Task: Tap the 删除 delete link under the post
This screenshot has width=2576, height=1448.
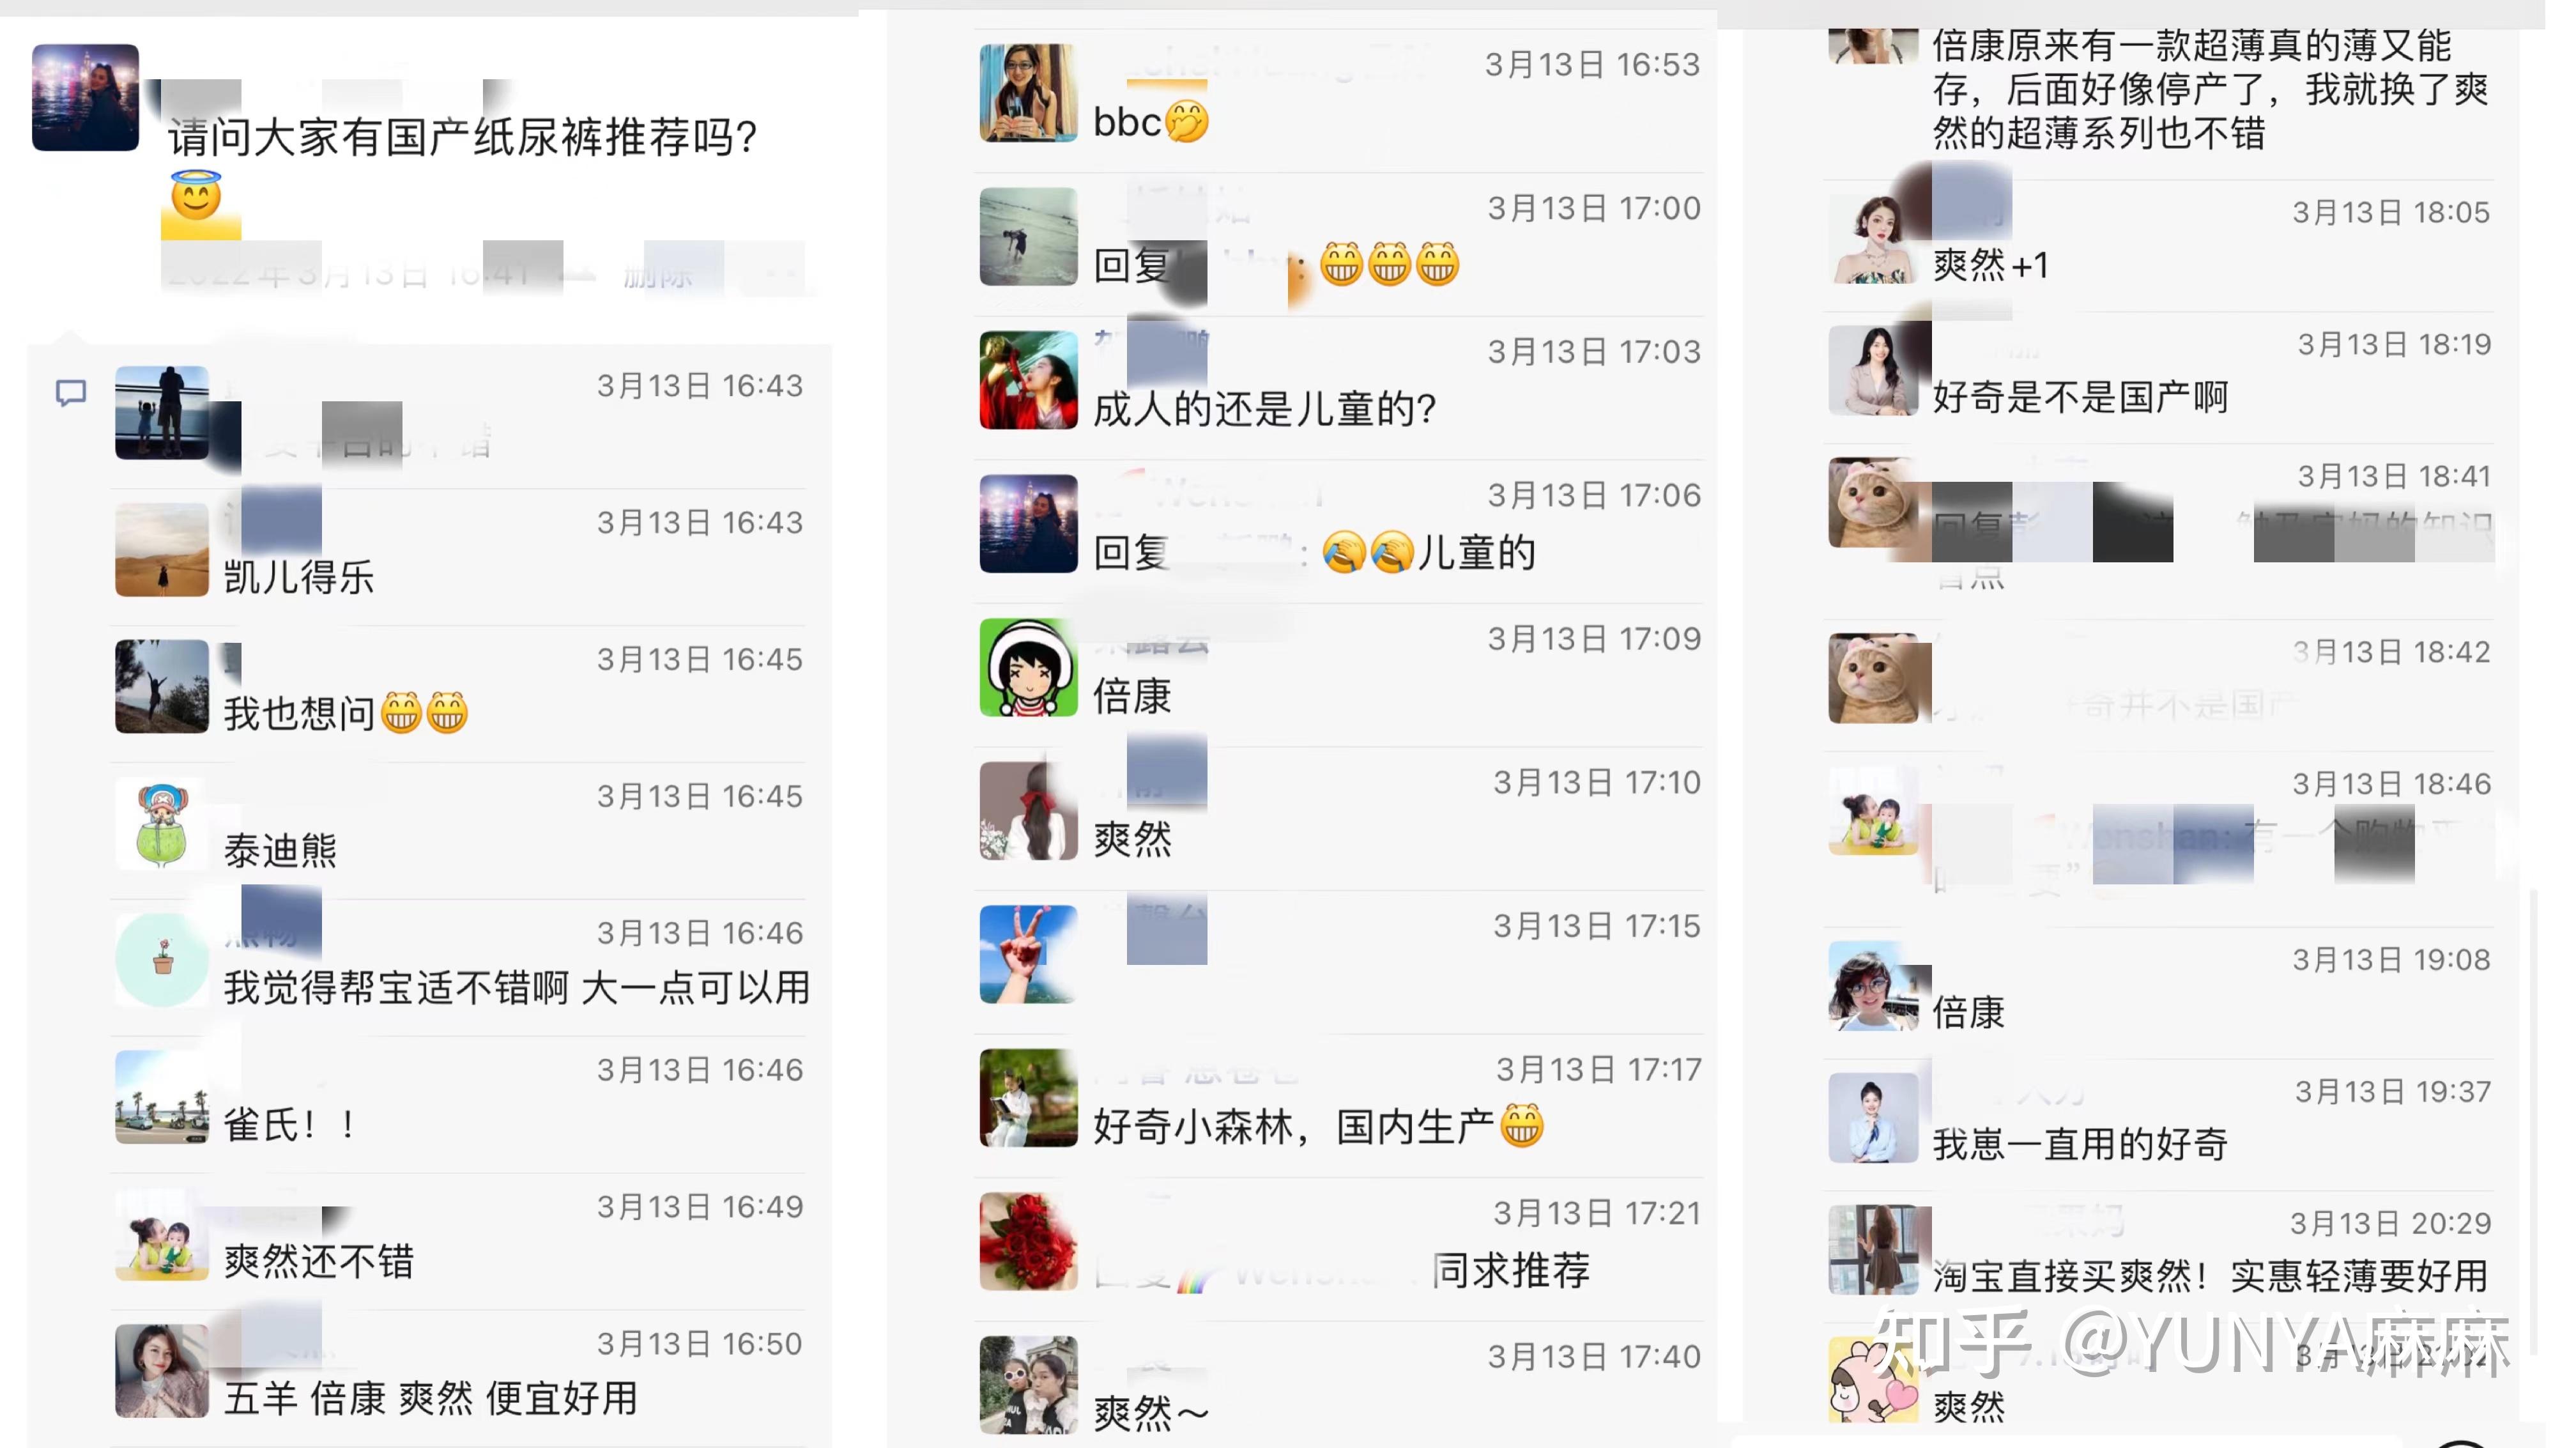Action: [x=657, y=274]
